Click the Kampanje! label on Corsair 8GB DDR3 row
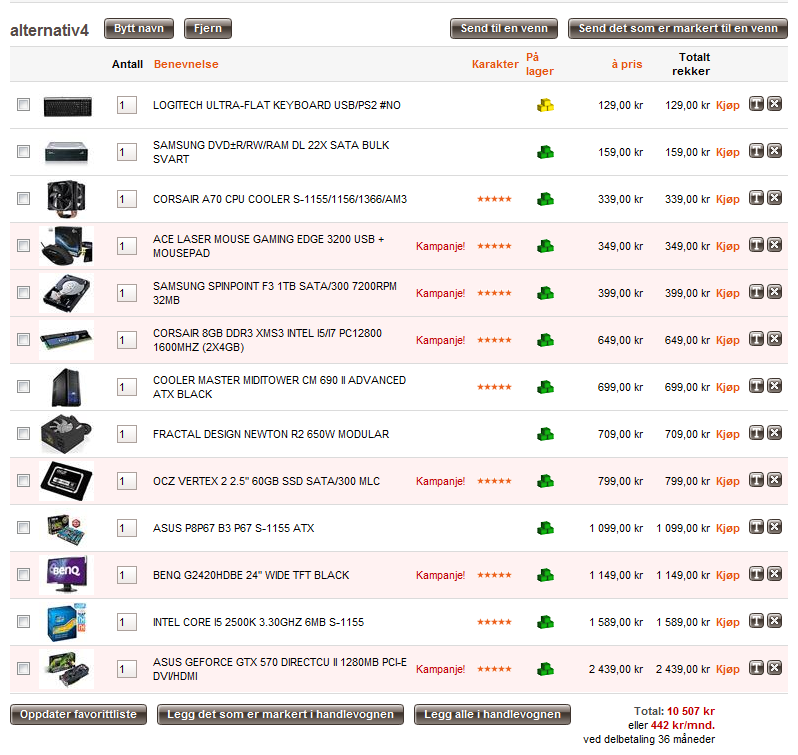 click(x=440, y=340)
